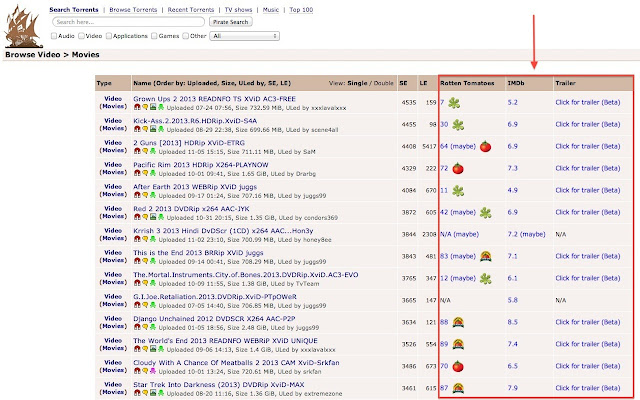Screen dimensions: 640x400
Task: Click green VIP skull for Grown Ups 2
Action: click(x=161, y=107)
